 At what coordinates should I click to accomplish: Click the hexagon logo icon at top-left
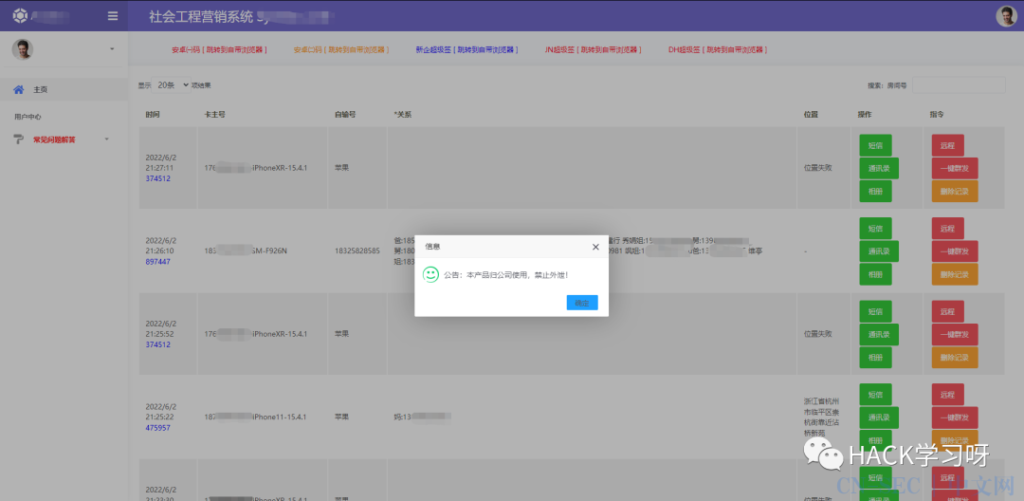pos(20,16)
